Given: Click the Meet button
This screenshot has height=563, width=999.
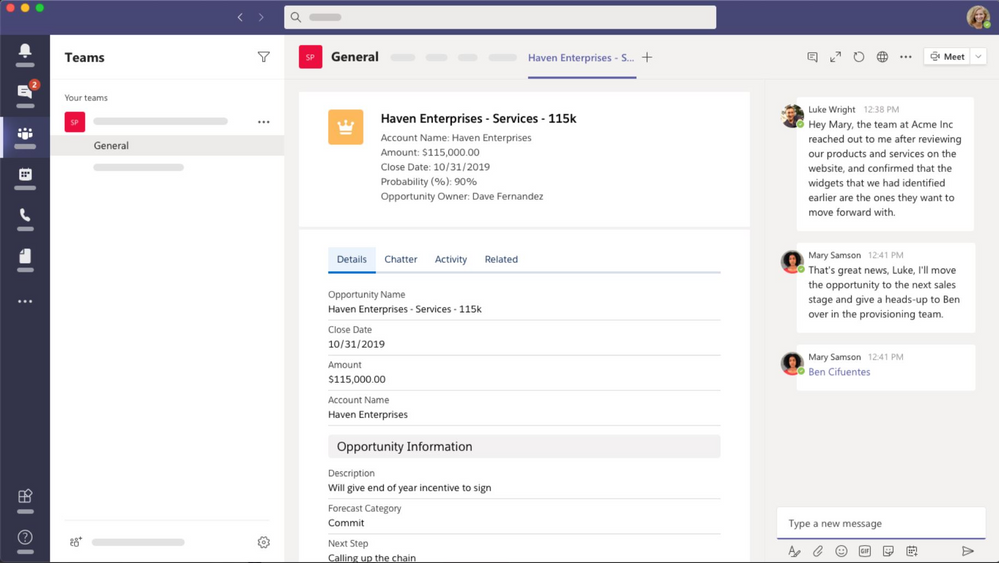Looking at the screenshot, I should 947,57.
